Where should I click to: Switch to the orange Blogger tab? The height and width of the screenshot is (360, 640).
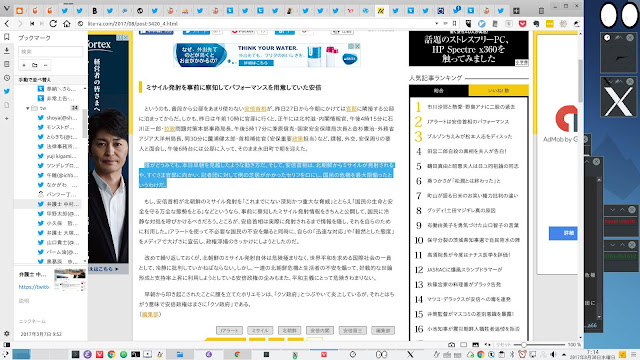pos(19,11)
